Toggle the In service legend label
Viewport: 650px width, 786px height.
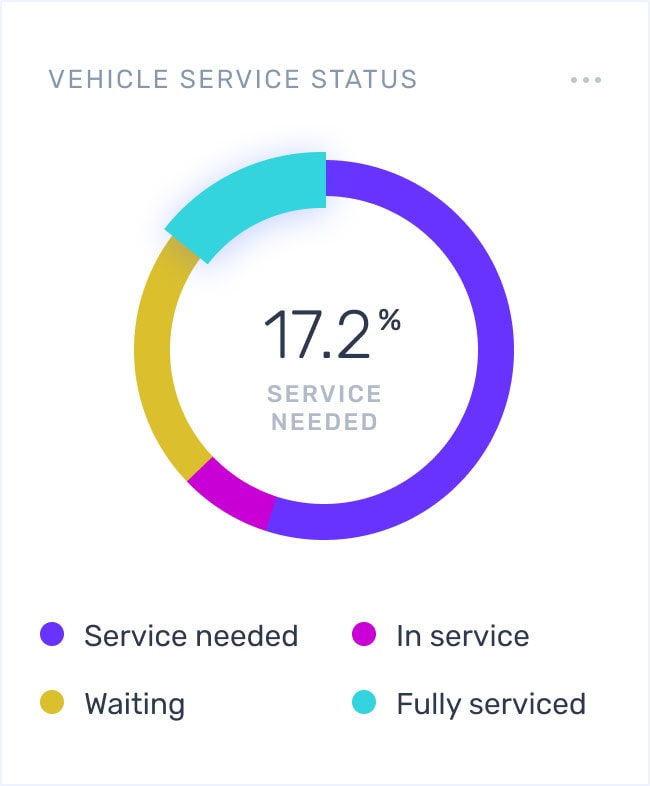463,635
